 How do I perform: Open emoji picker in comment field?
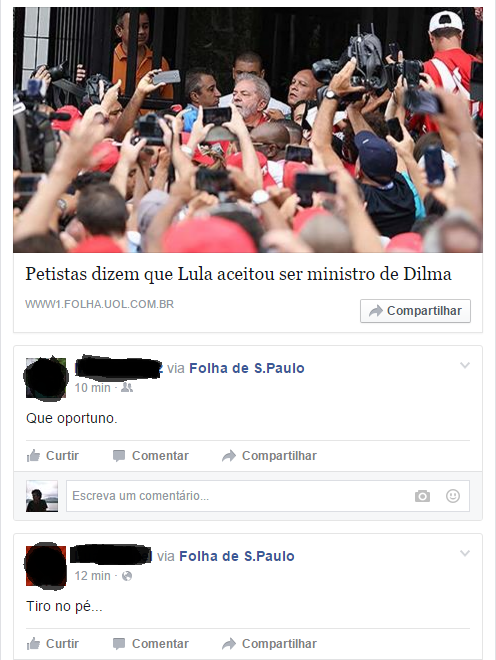(453, 496)
